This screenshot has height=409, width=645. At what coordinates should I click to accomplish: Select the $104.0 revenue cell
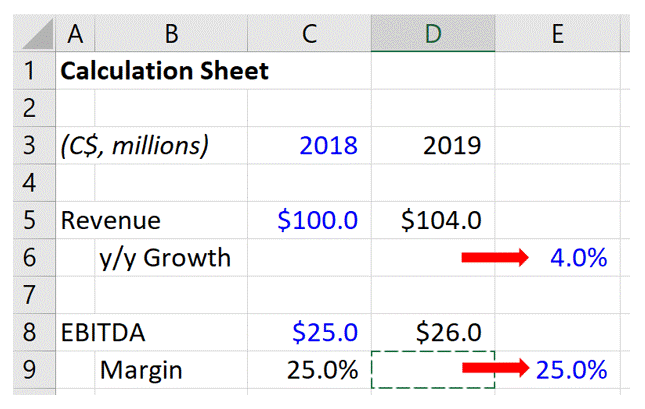pyautogui.click(x=441, y=220)
